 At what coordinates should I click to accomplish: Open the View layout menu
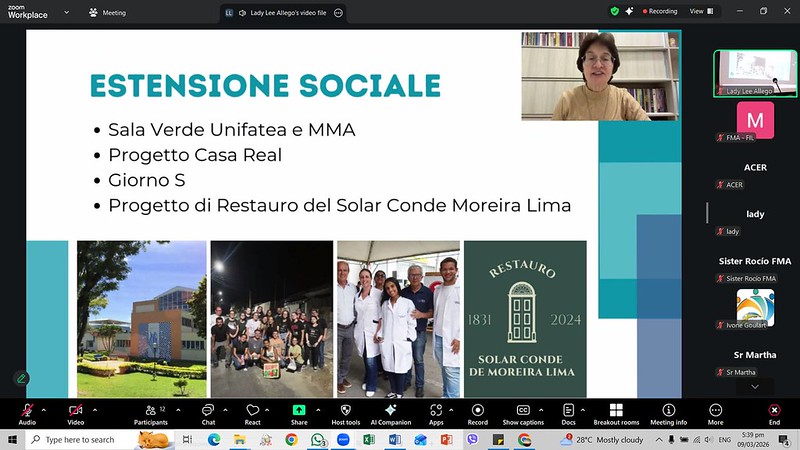tap(699, 11)
